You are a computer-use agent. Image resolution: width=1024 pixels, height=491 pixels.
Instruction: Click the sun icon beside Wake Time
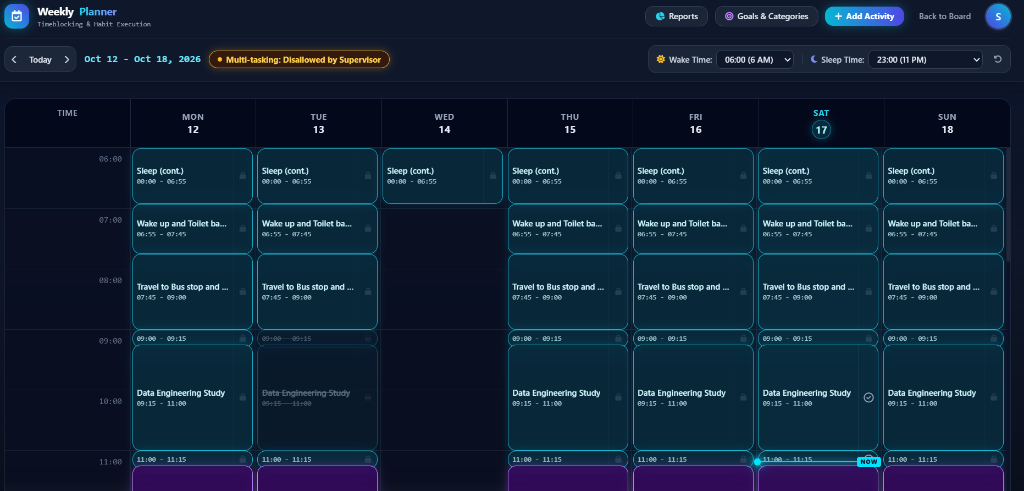pos(660,59)
